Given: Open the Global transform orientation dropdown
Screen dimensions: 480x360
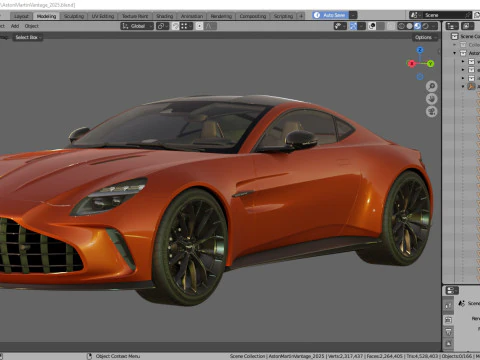Looking at the screenshot, I should coord(137,26).
